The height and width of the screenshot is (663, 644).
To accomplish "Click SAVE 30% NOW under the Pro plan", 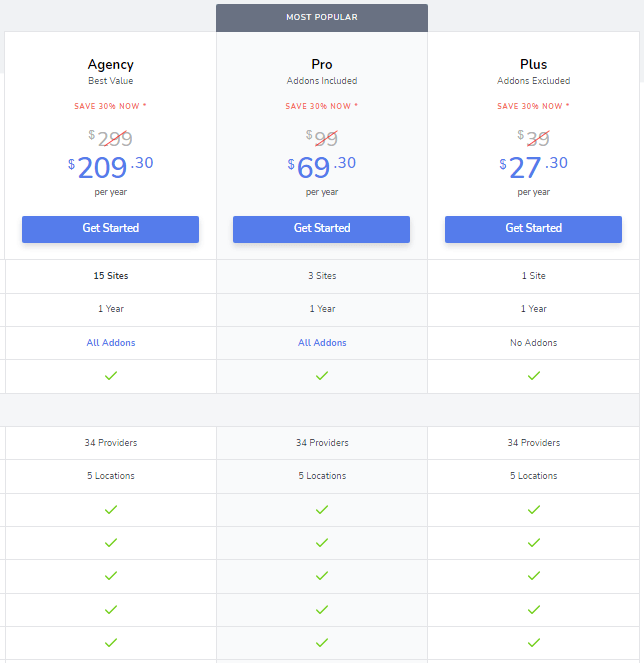I will click(322, 107).
